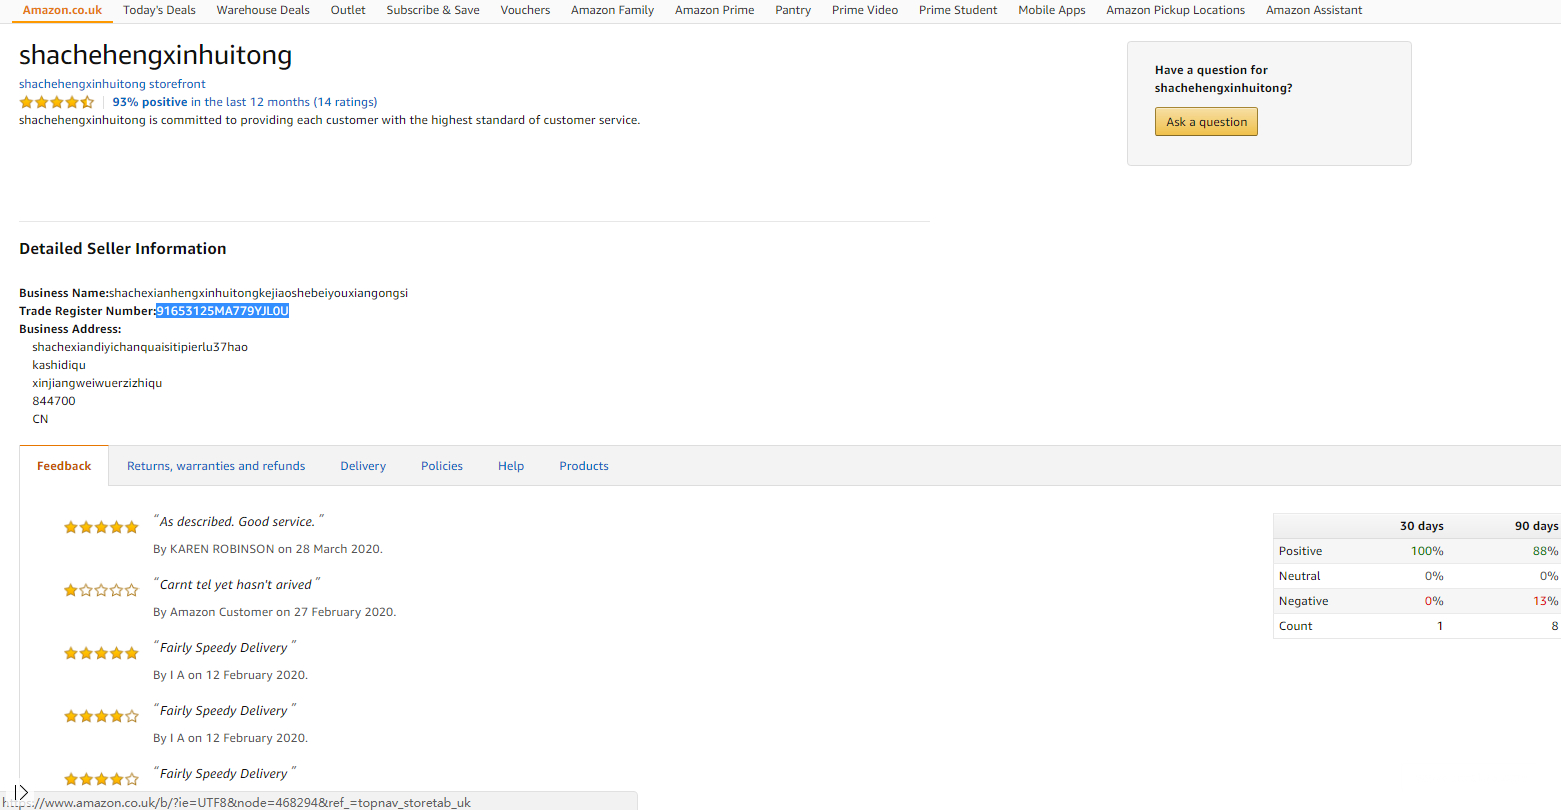The width and height of the screenshot is (1561, 810).
Task: Click the street address line ending in 37hao
Action: click(140, 347)
